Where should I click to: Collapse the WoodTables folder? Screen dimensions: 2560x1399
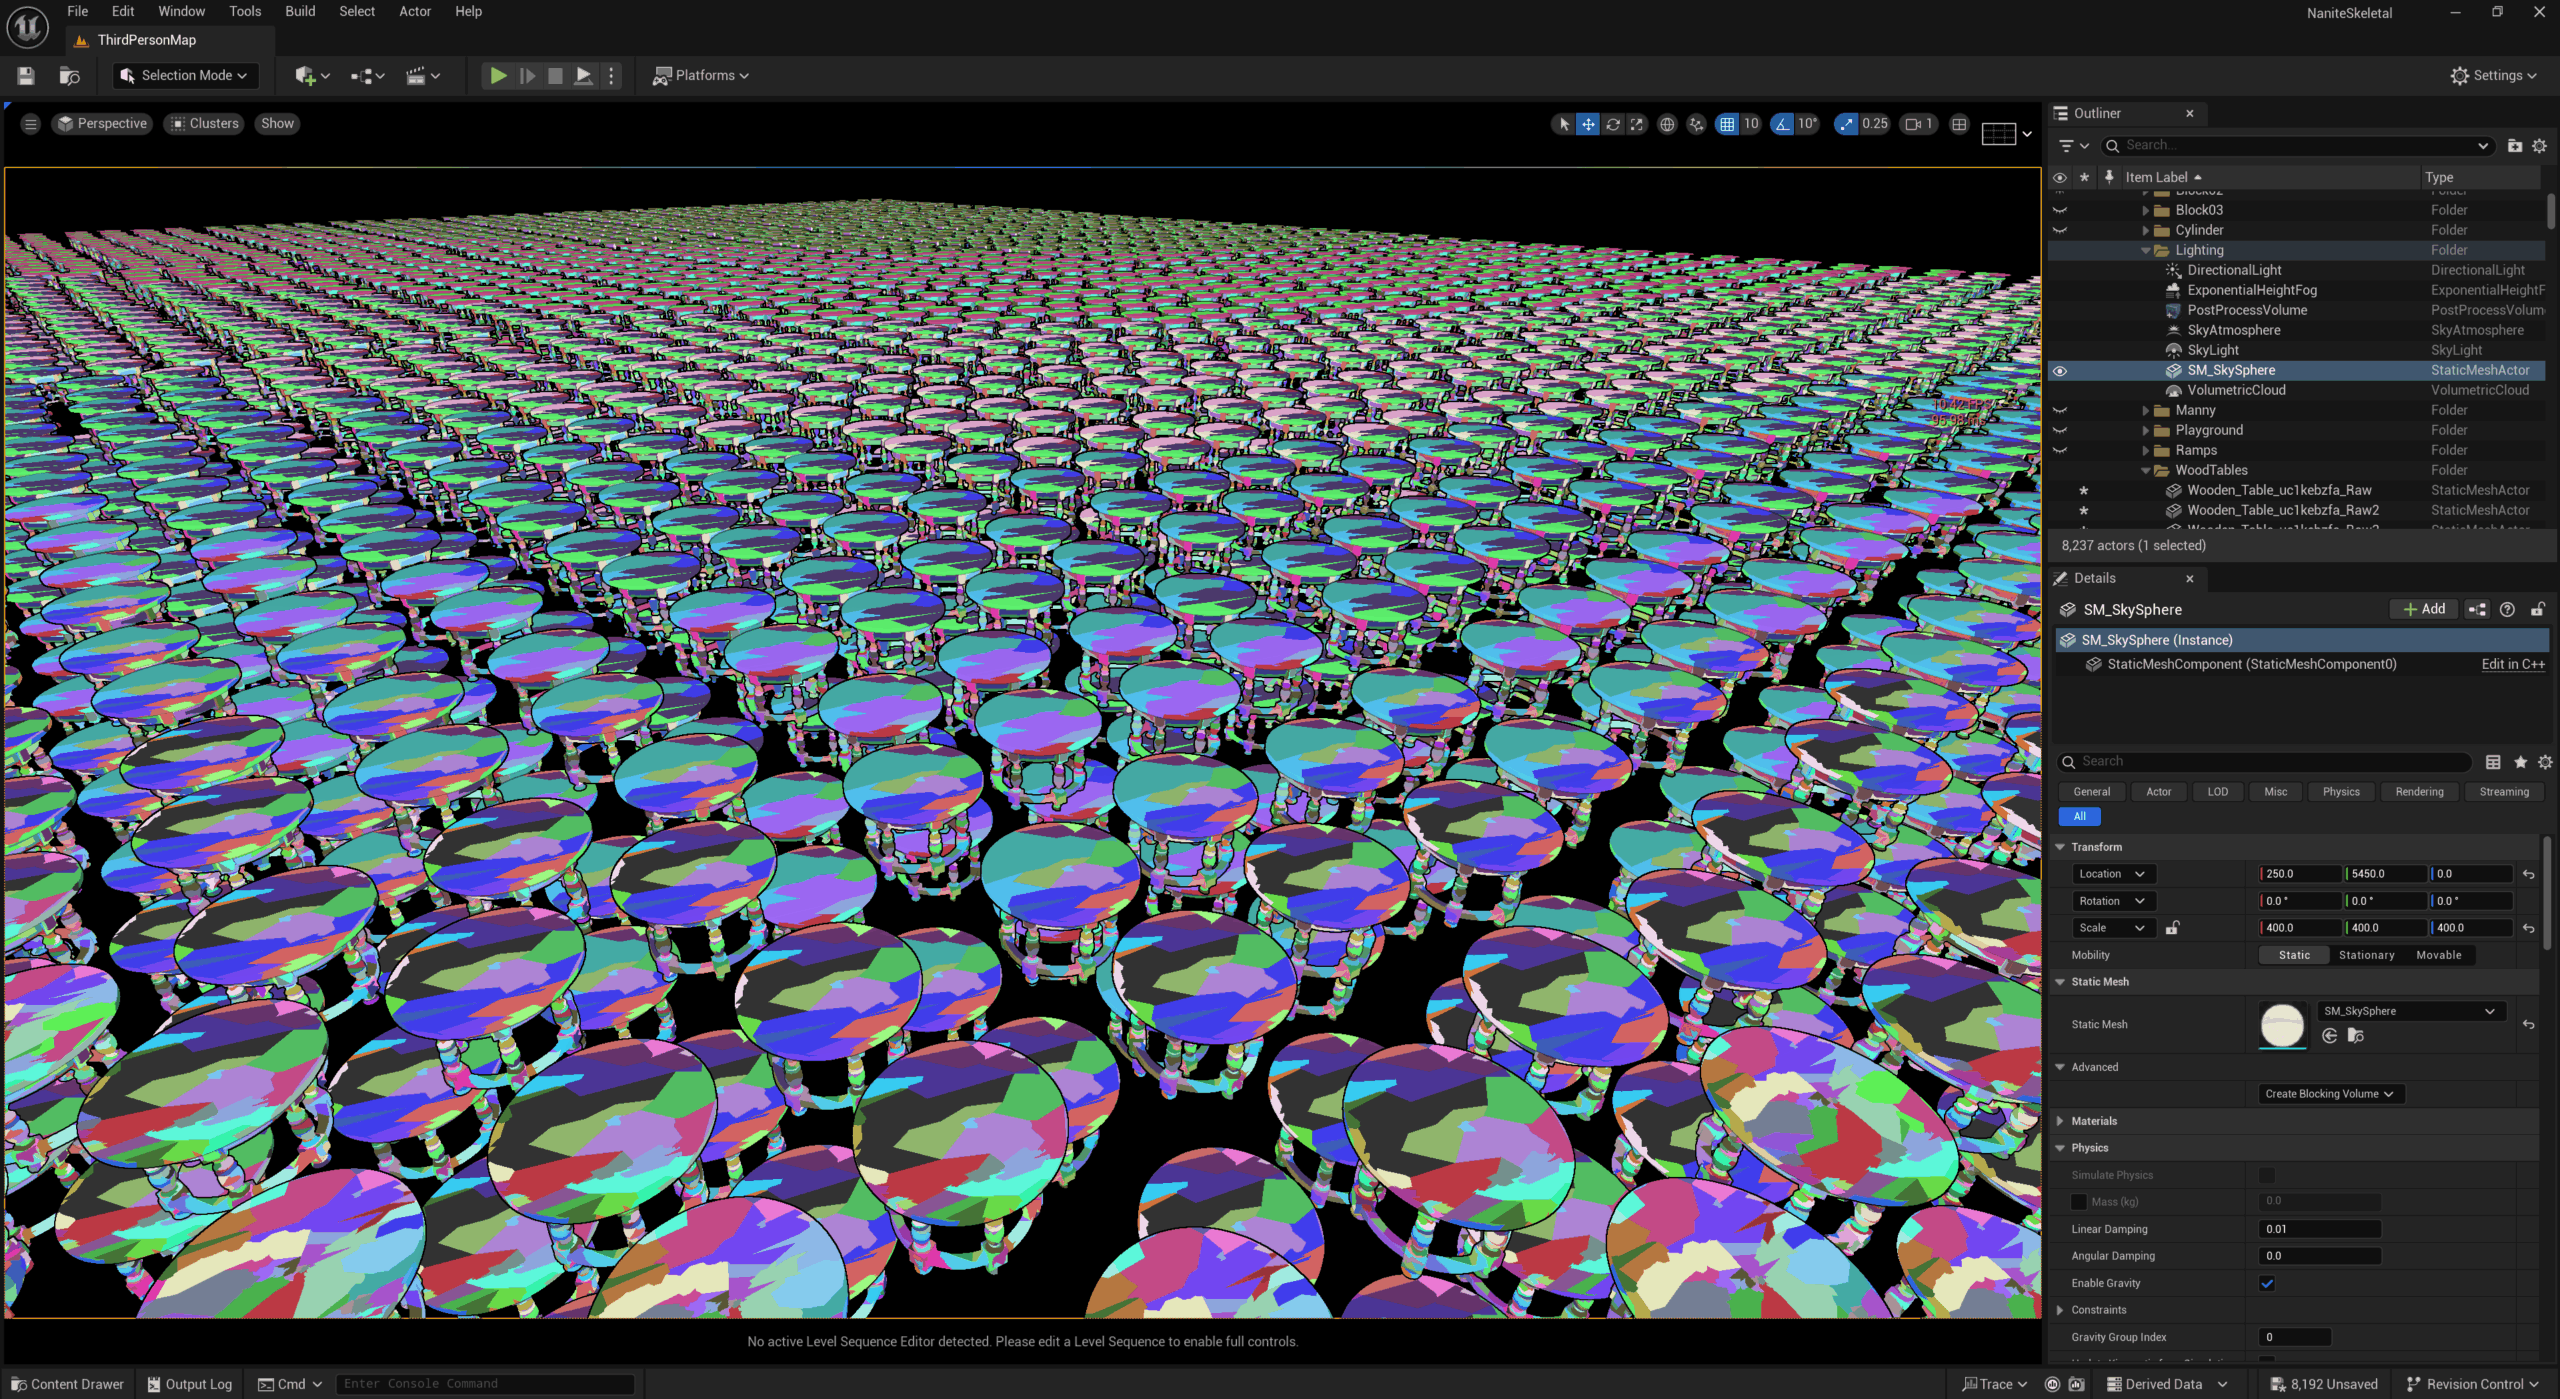click(x=2145, y=471)
